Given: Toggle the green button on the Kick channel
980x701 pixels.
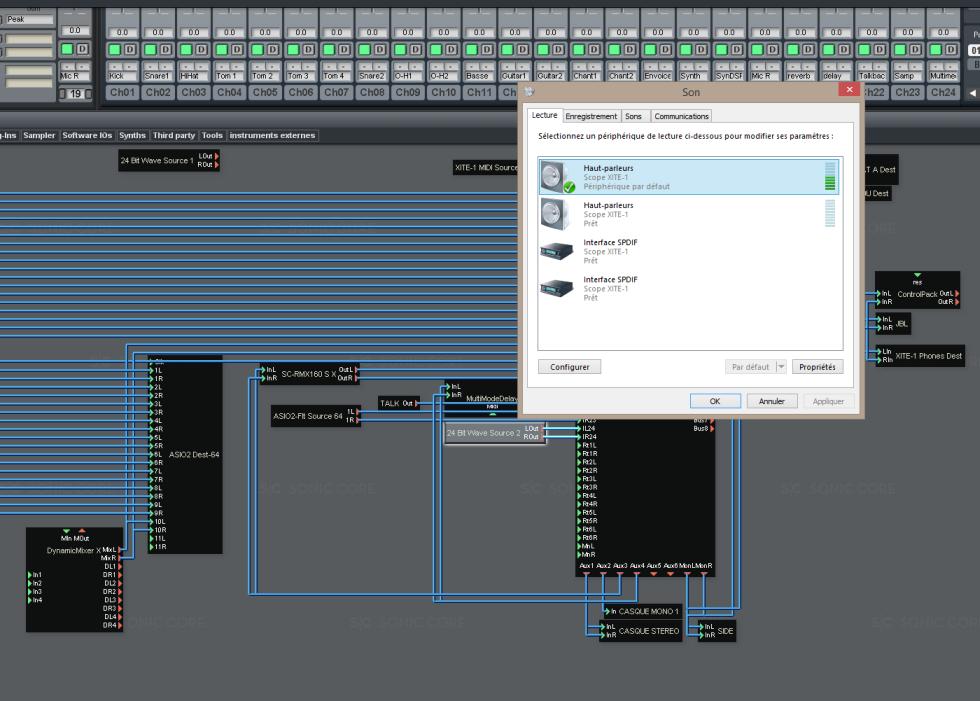Looking at the screenshot, I should tap(114, 49).
